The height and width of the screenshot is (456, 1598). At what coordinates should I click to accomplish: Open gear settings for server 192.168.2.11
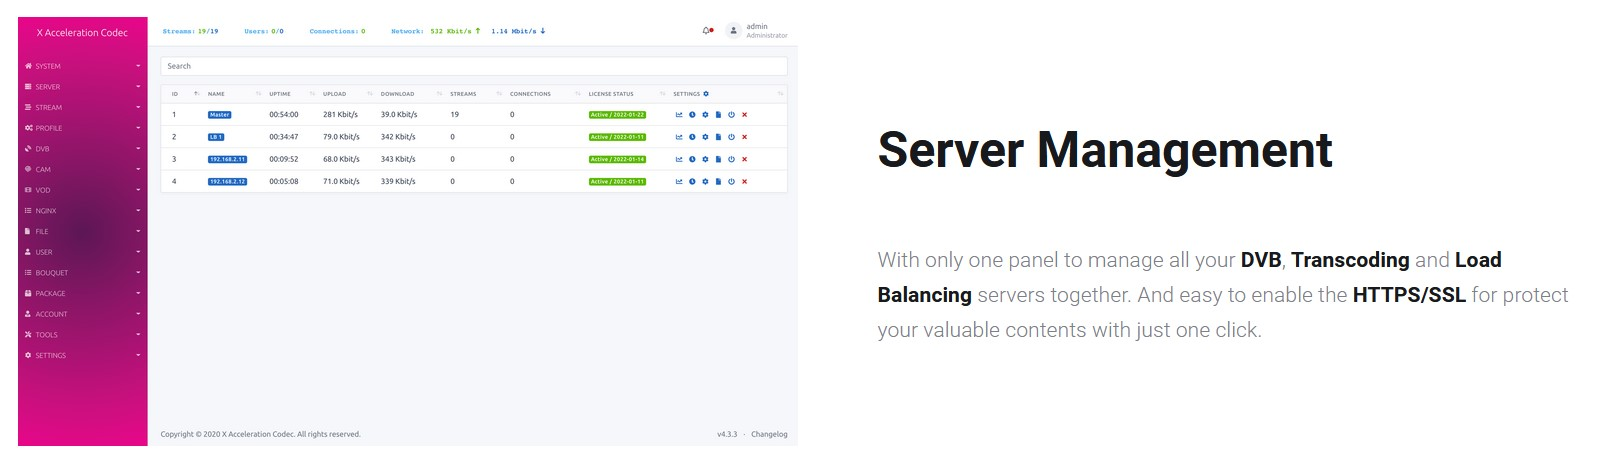click(705, 159)
